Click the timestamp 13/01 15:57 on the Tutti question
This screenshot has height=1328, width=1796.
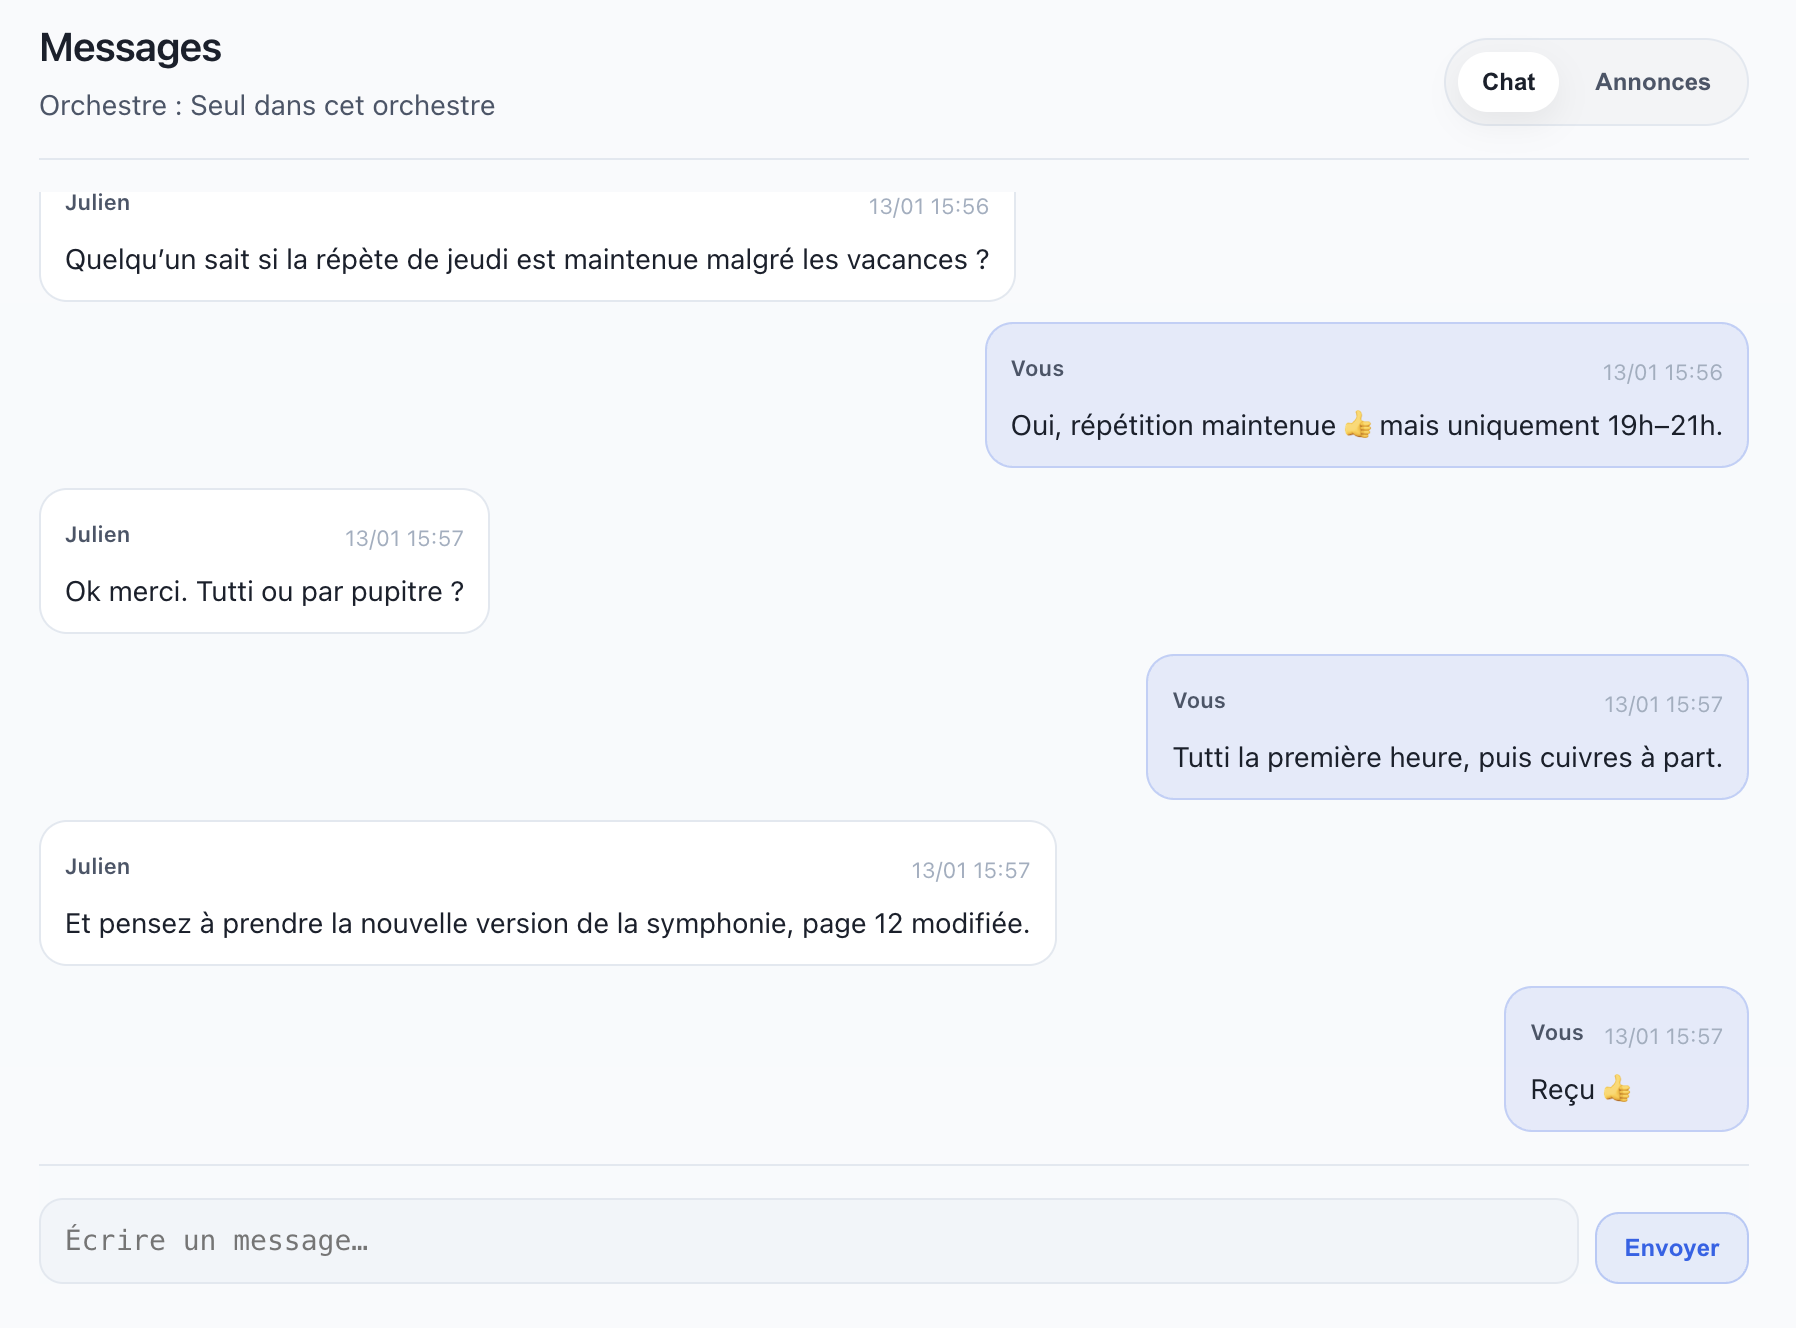click(404, 537)
